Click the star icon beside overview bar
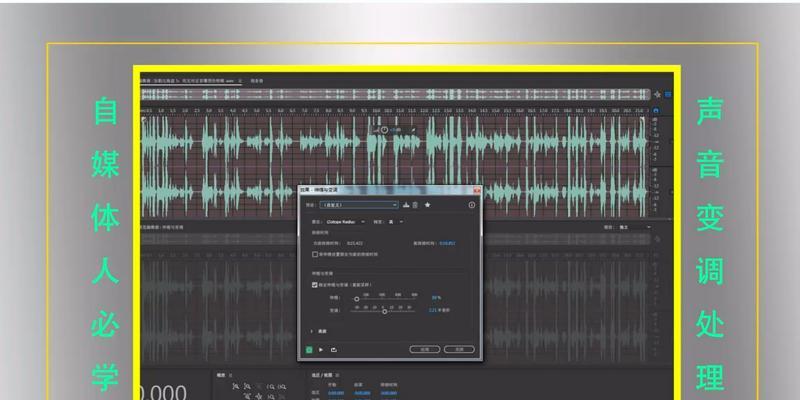This screenshot has height=400, width=800. 658,95
